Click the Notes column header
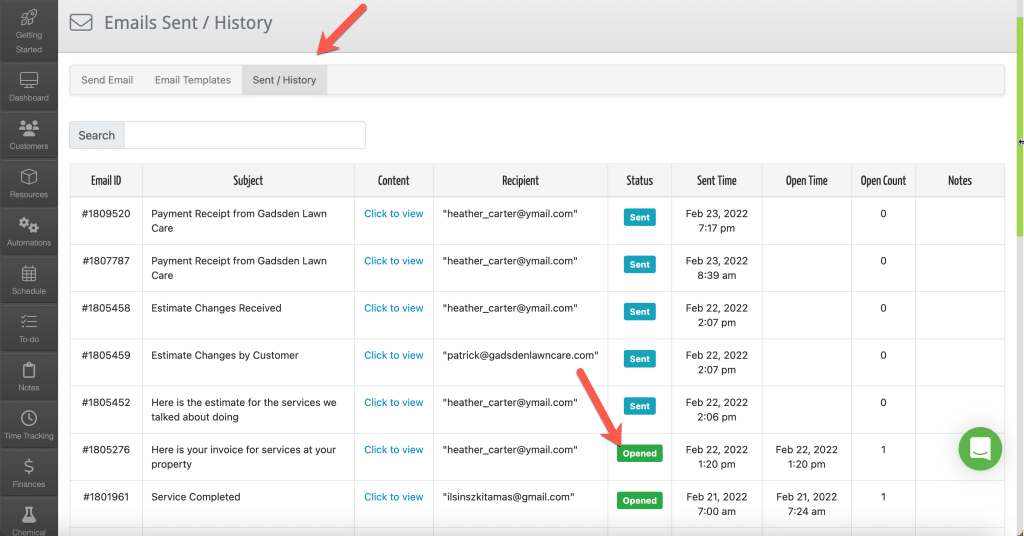1024x536 pixels. pyautogui.click(x=960, y=180)
